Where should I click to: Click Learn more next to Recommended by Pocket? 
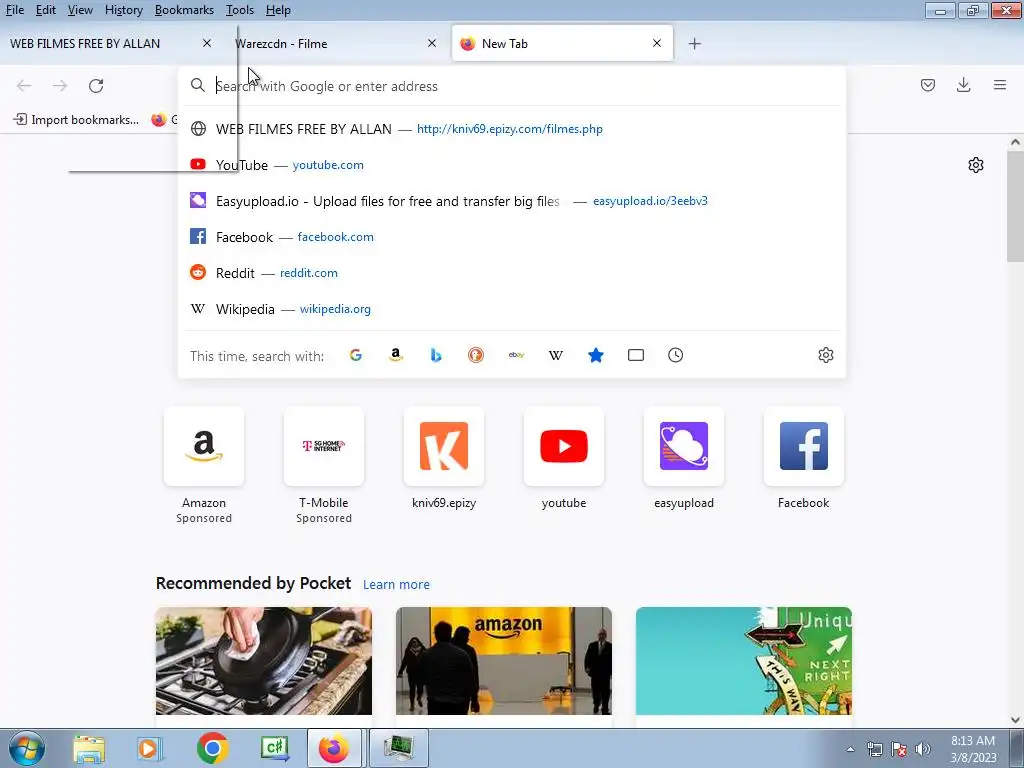click(x=396, y=584)
